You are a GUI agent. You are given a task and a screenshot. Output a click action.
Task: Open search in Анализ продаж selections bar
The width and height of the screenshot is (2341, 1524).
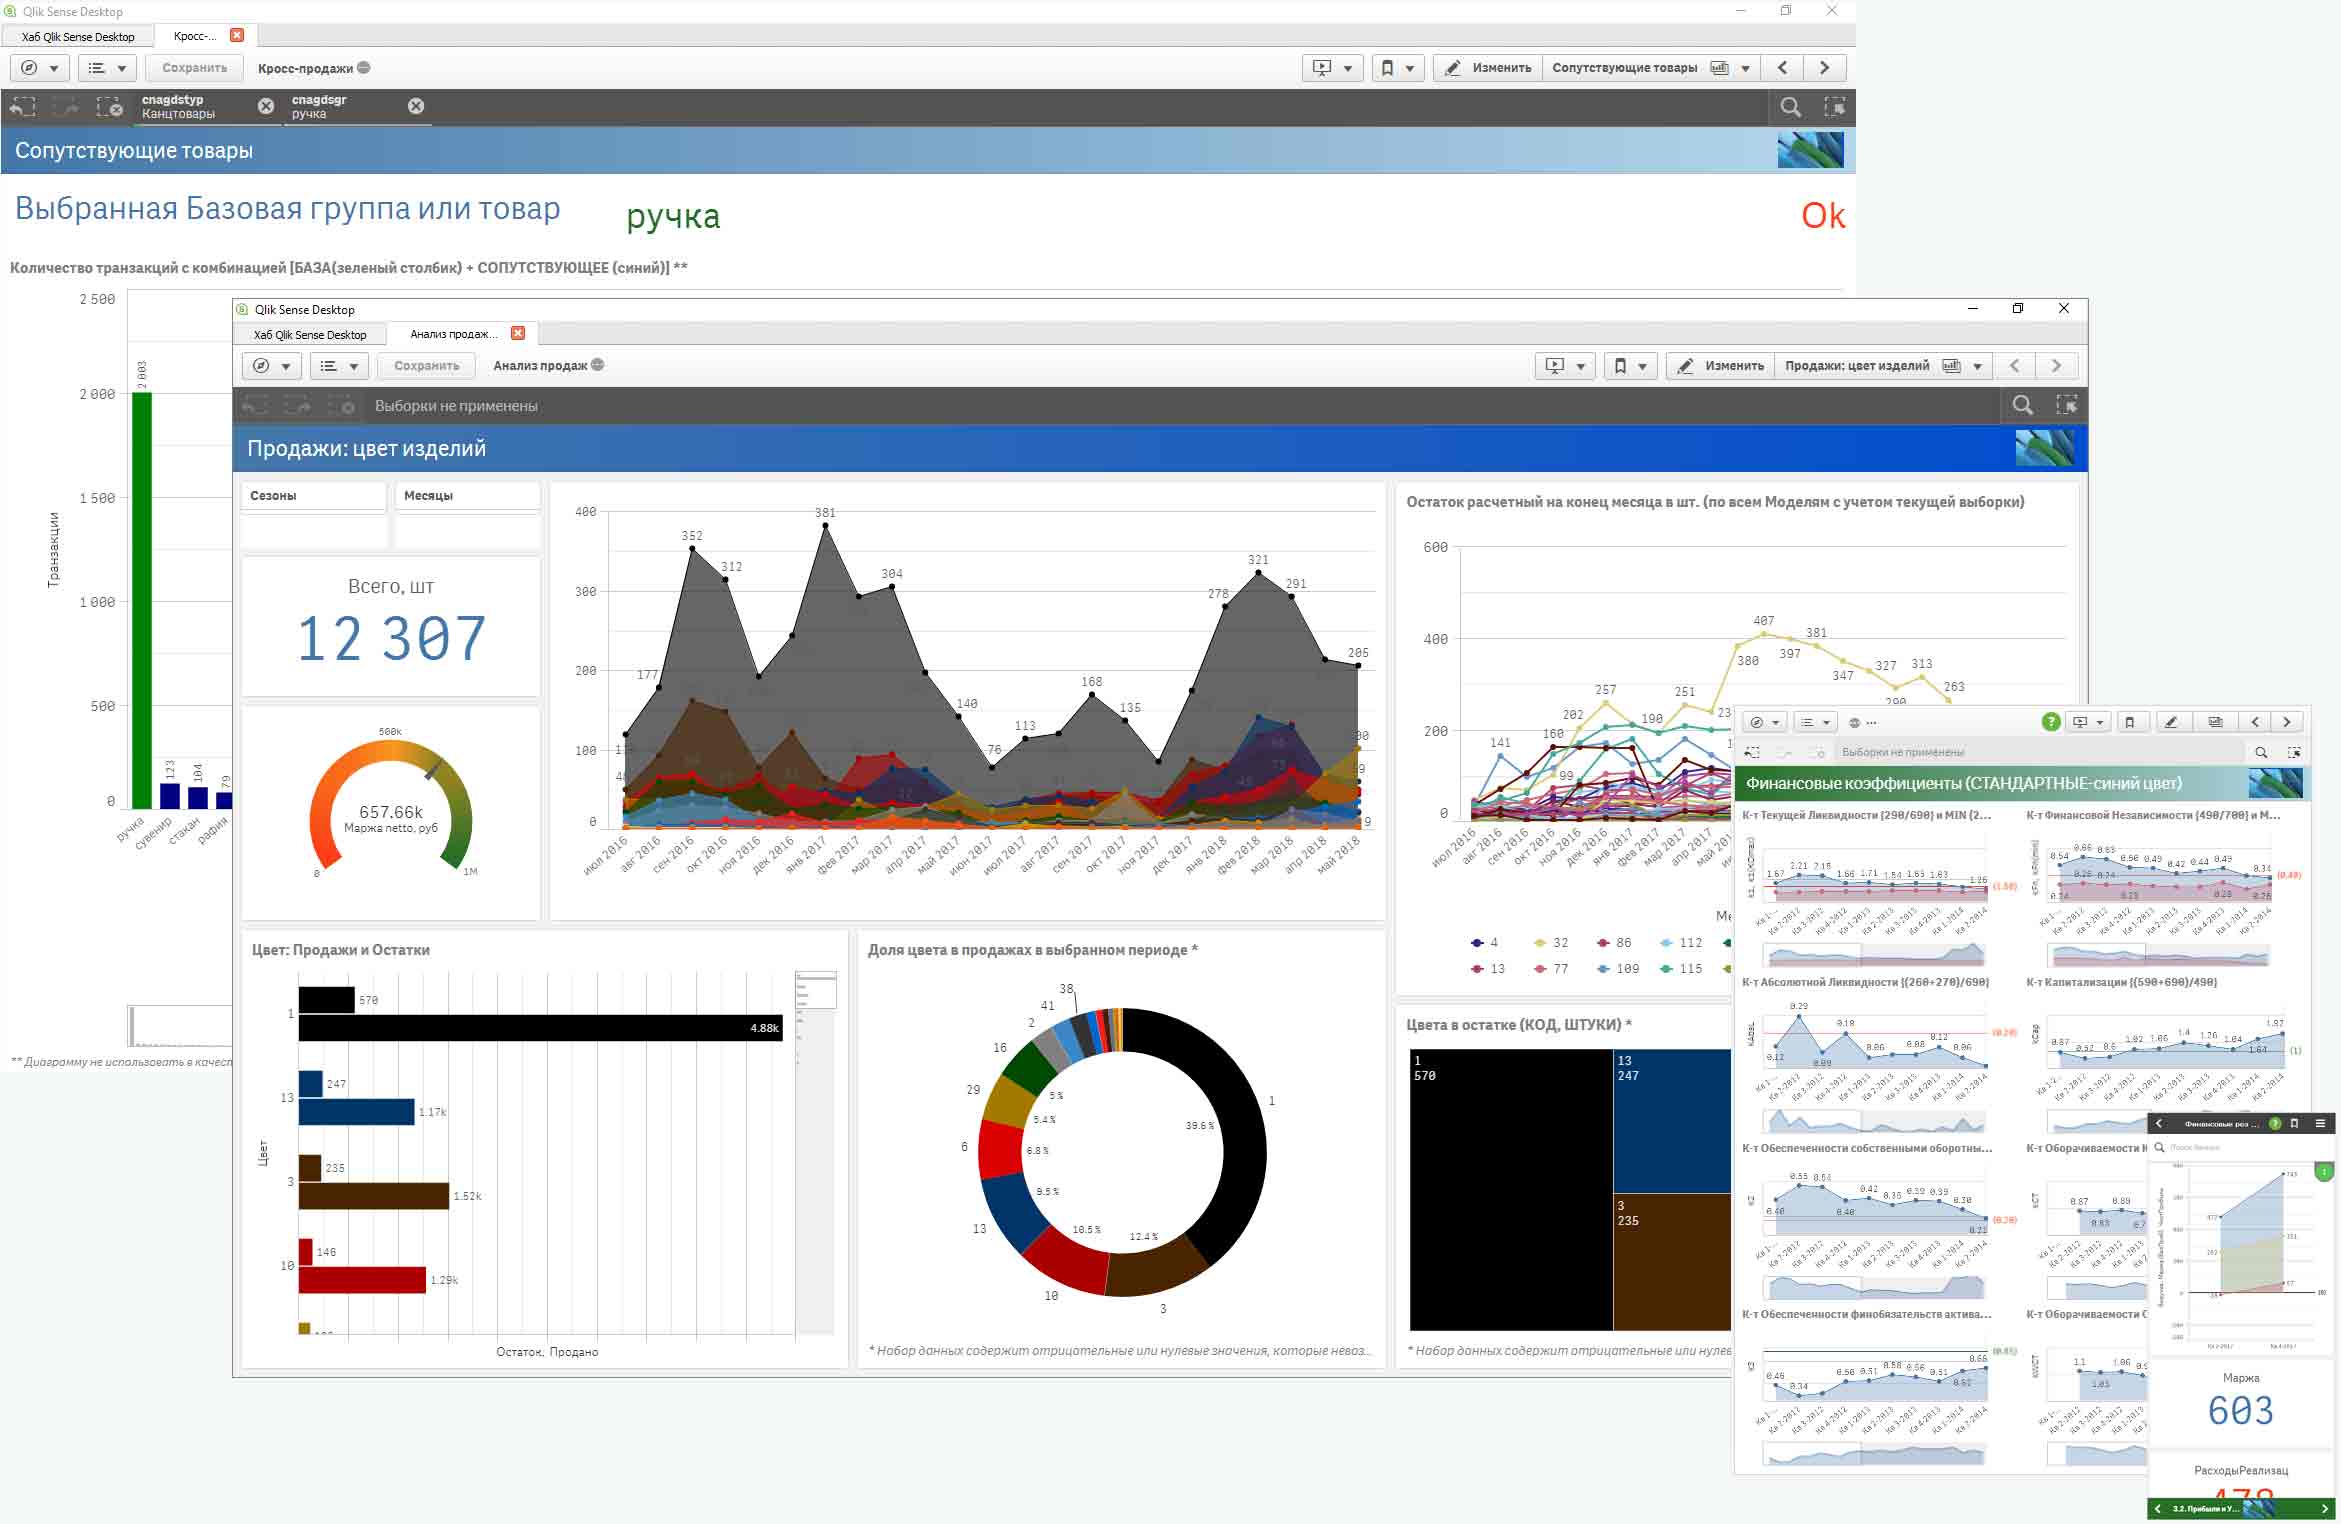pos(2022,405)
